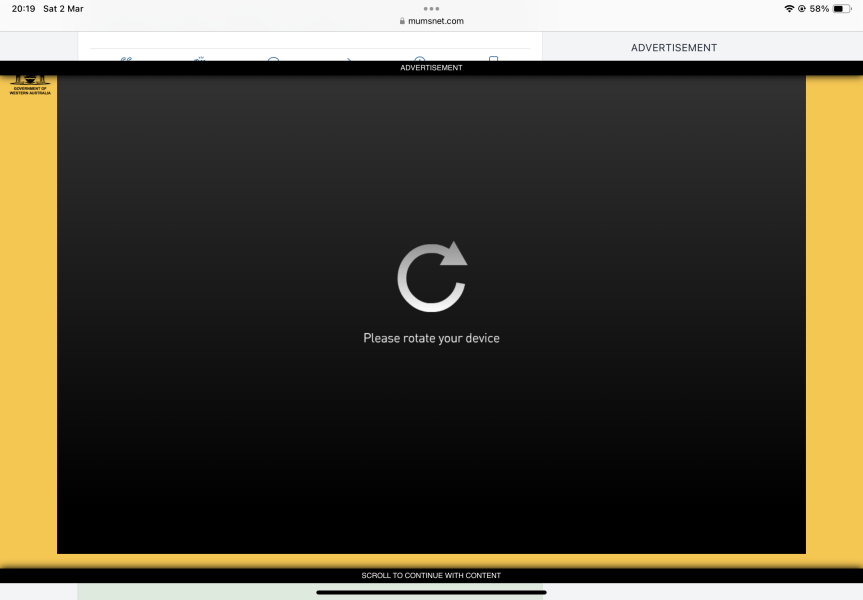863x600 pixels.
Task: Open the emoji reaction icon
Action: click(x=199, y=61)
